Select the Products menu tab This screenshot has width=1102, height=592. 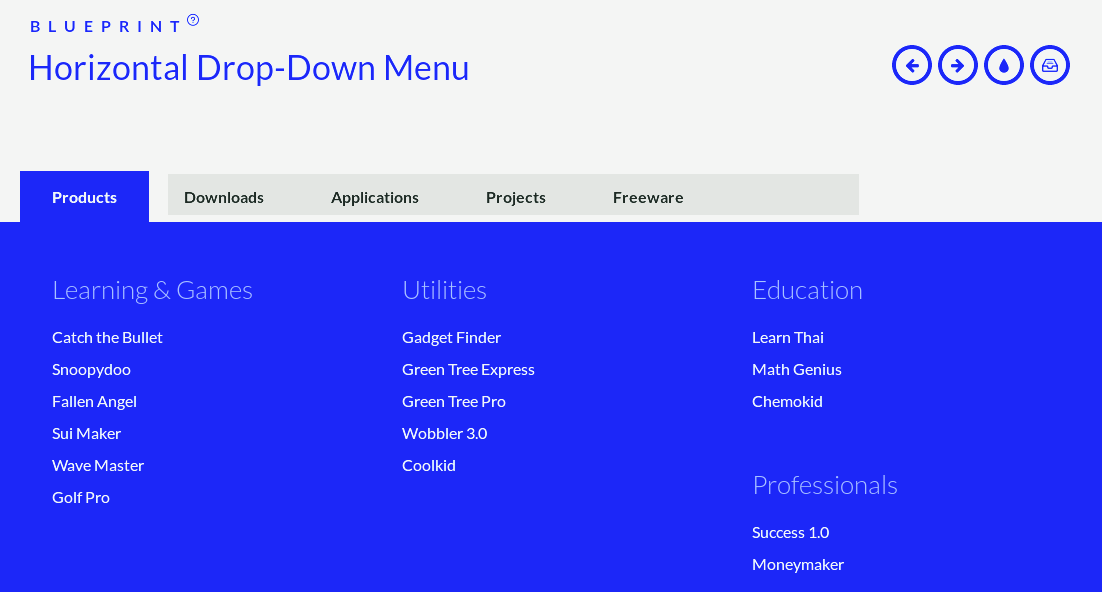point(84,197)
